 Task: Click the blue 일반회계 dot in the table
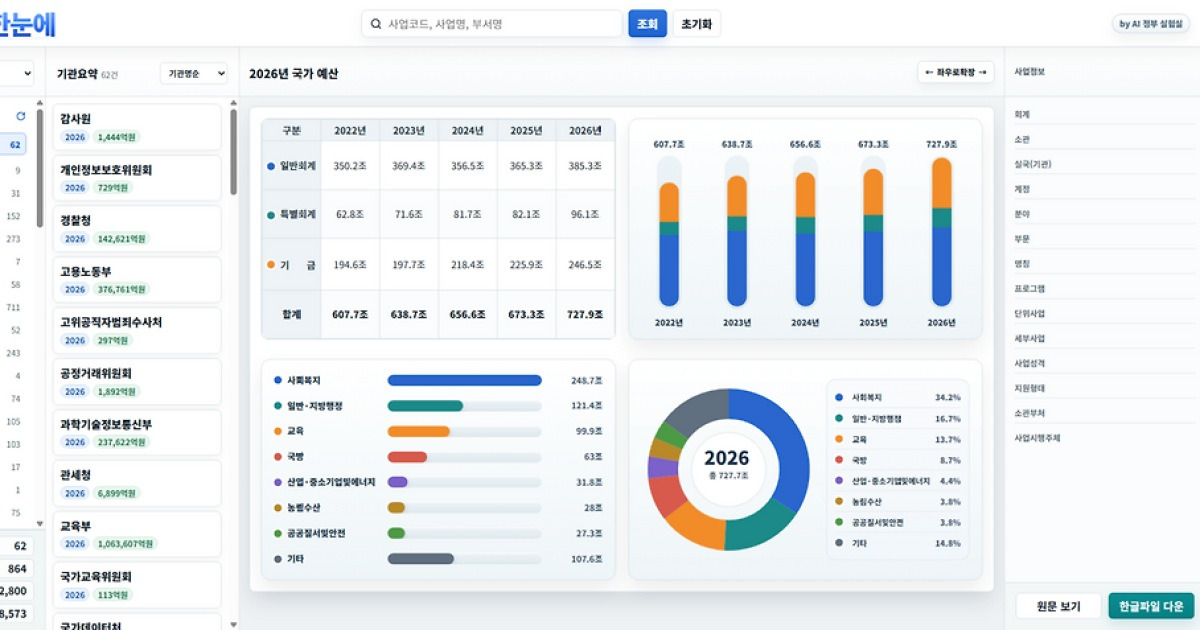pyautogui.click(x=271, y=166)
